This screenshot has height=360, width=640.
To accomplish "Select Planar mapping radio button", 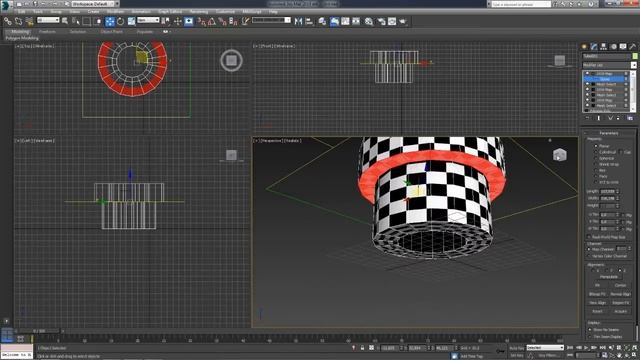I will (x=596, y=146).
